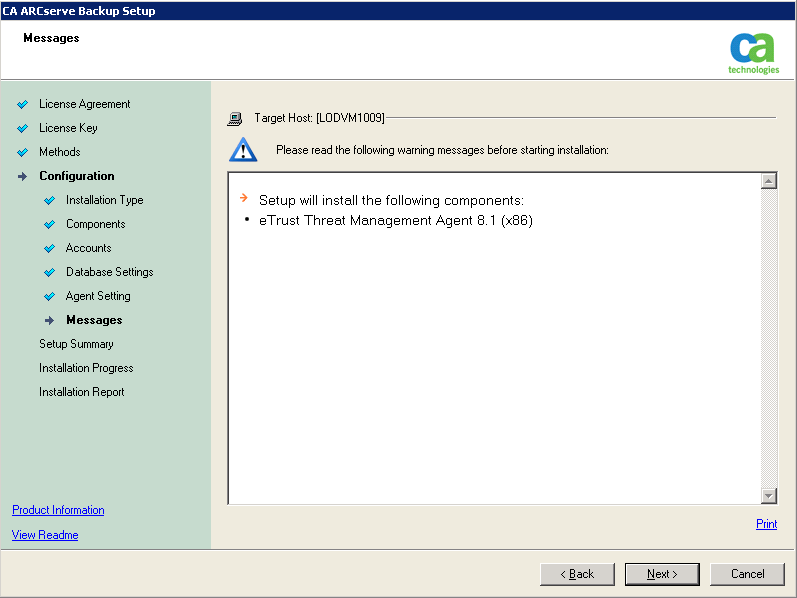Click the CA Technologies logo

753,53
